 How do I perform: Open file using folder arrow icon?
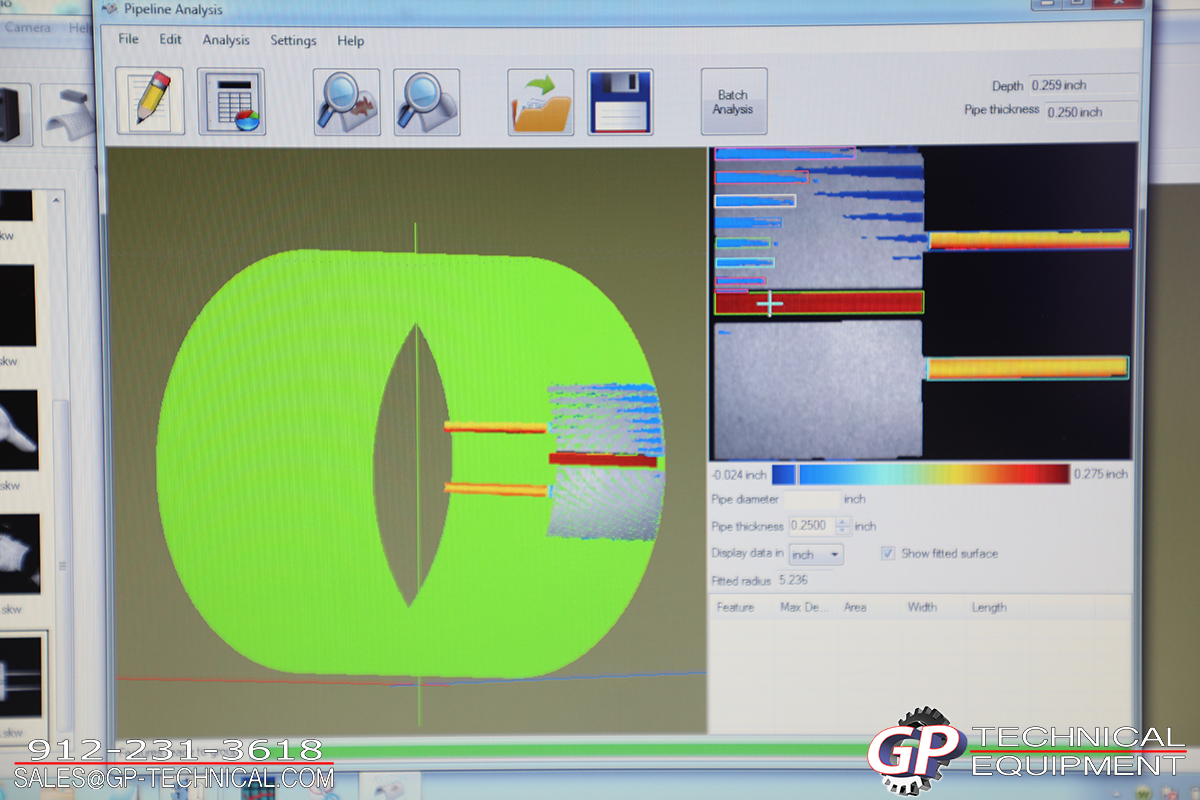tap(540, 102)
